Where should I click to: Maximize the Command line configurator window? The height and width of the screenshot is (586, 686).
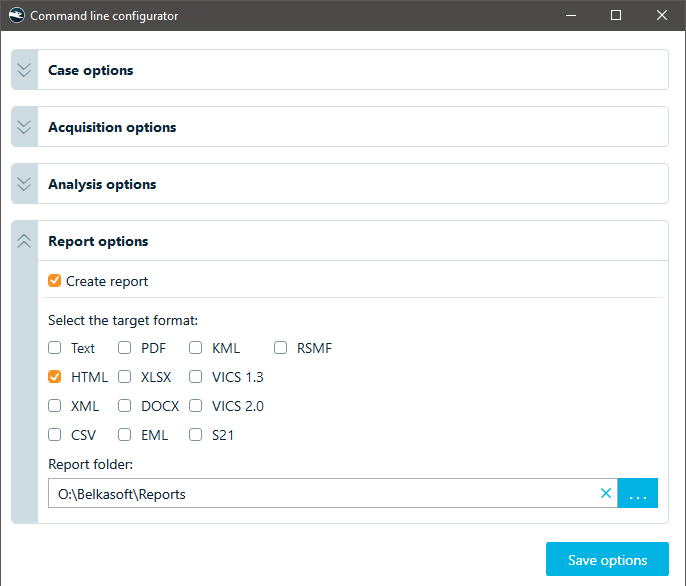pyautogui.click(x=616, y=15)
